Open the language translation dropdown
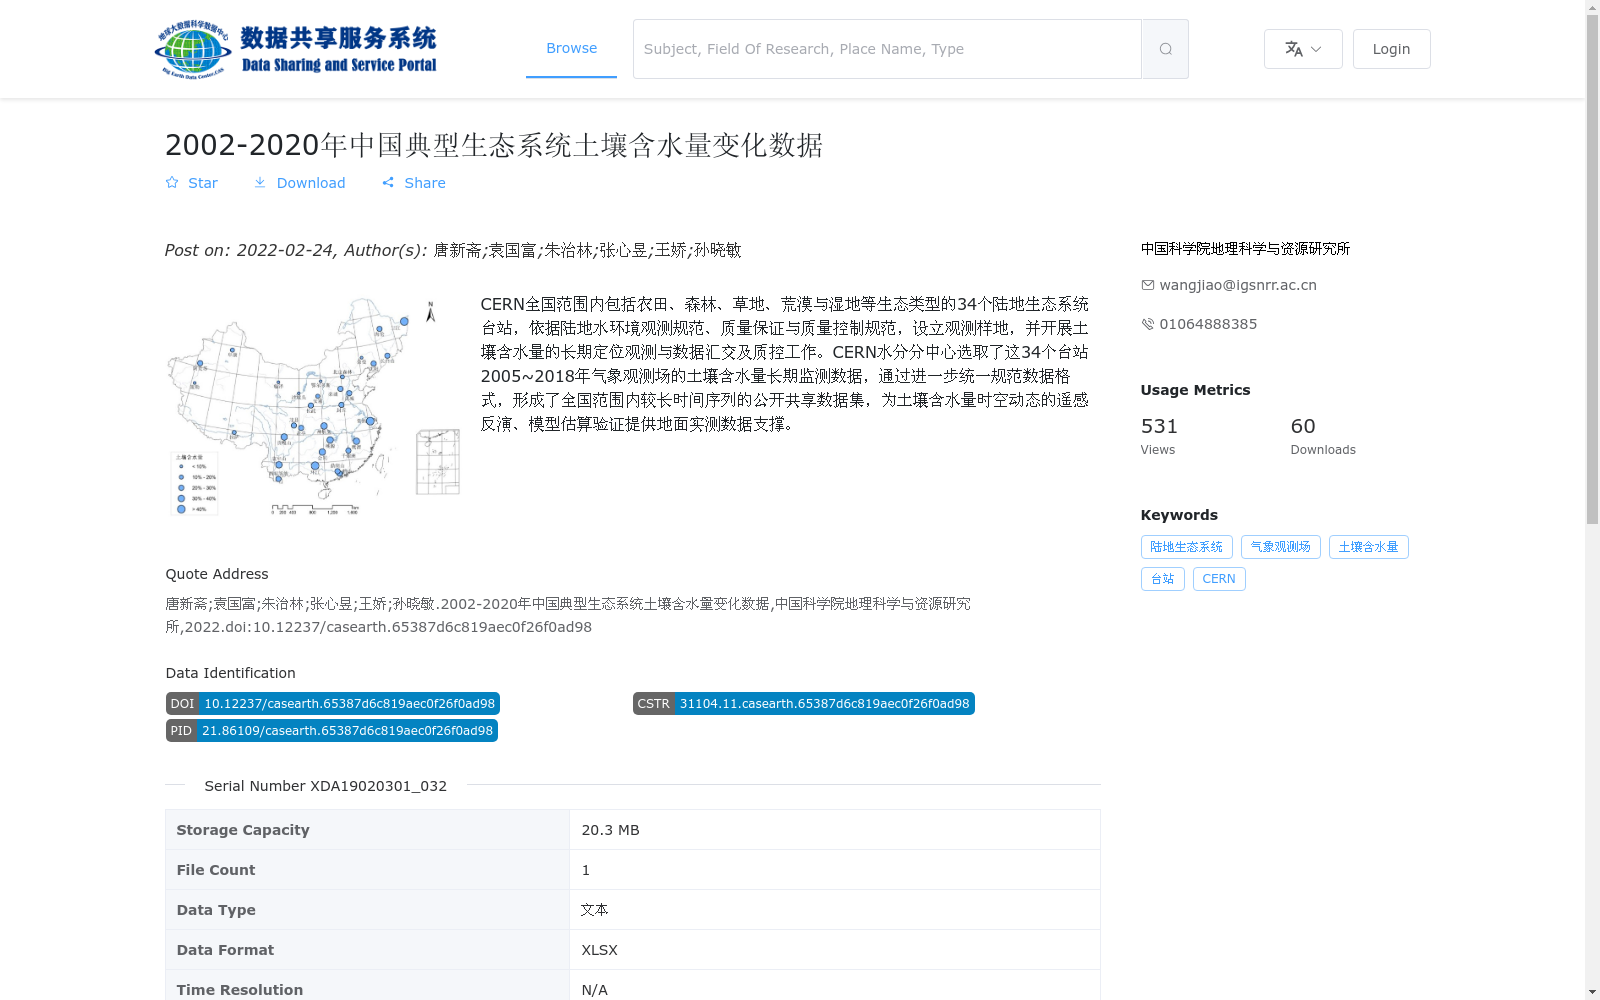The height and width of the screenshot is (1000, 1600). [1303, 49]
